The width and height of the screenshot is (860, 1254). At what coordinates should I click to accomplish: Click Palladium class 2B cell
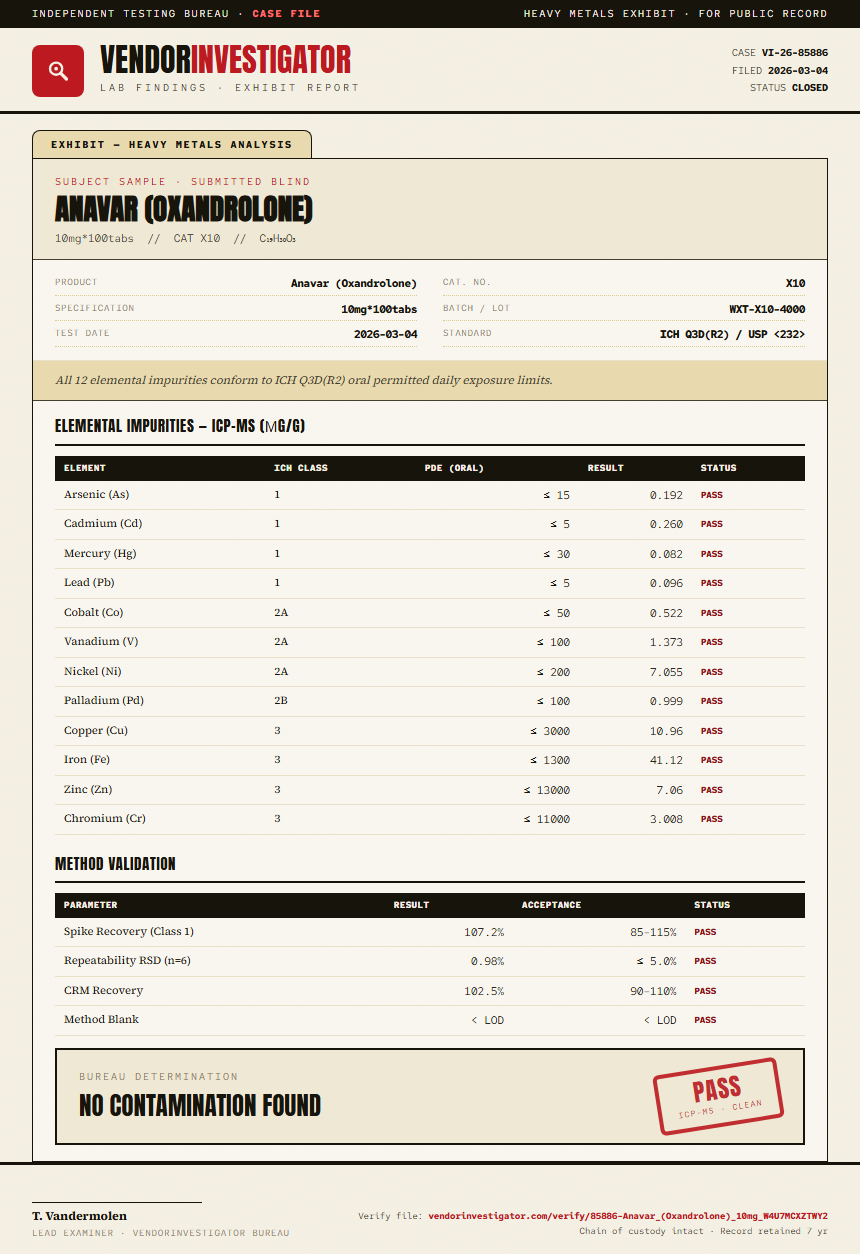[x=281, y=701]
